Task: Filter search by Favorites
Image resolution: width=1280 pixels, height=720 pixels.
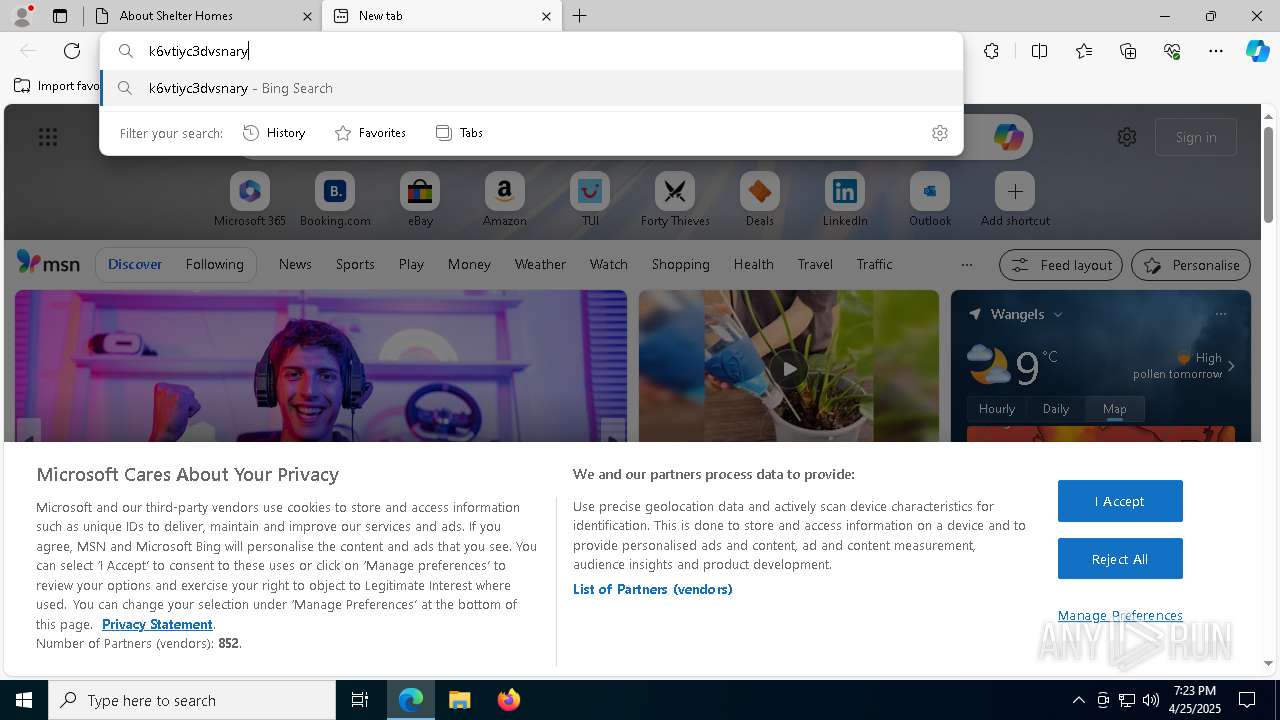Action: click(x=370, y=133)
